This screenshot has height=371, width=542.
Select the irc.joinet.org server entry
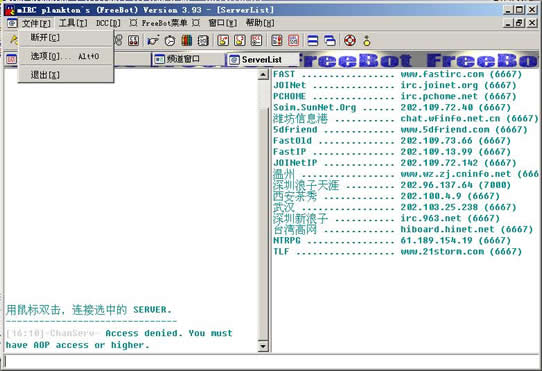(394, 85)
